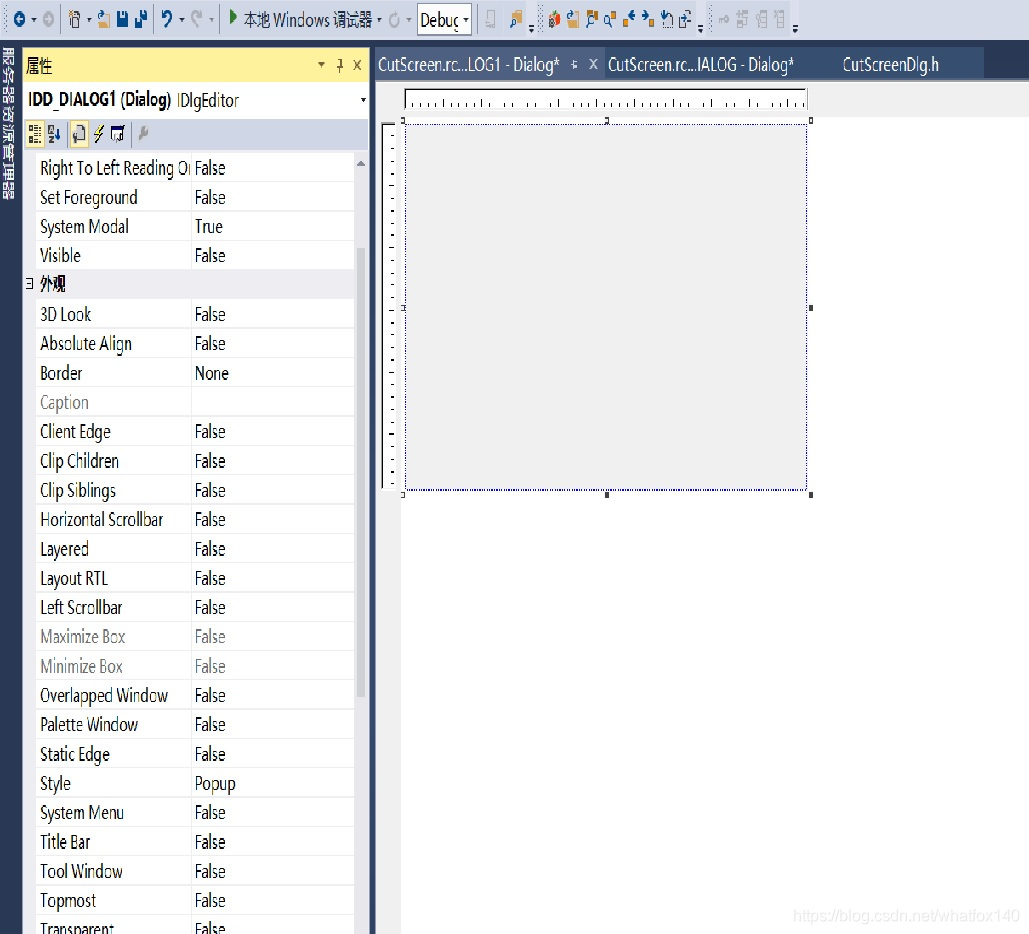Click the Save All double-disk icon
The height and width of the screenshot is (934, 1029).
click(140, 20)
